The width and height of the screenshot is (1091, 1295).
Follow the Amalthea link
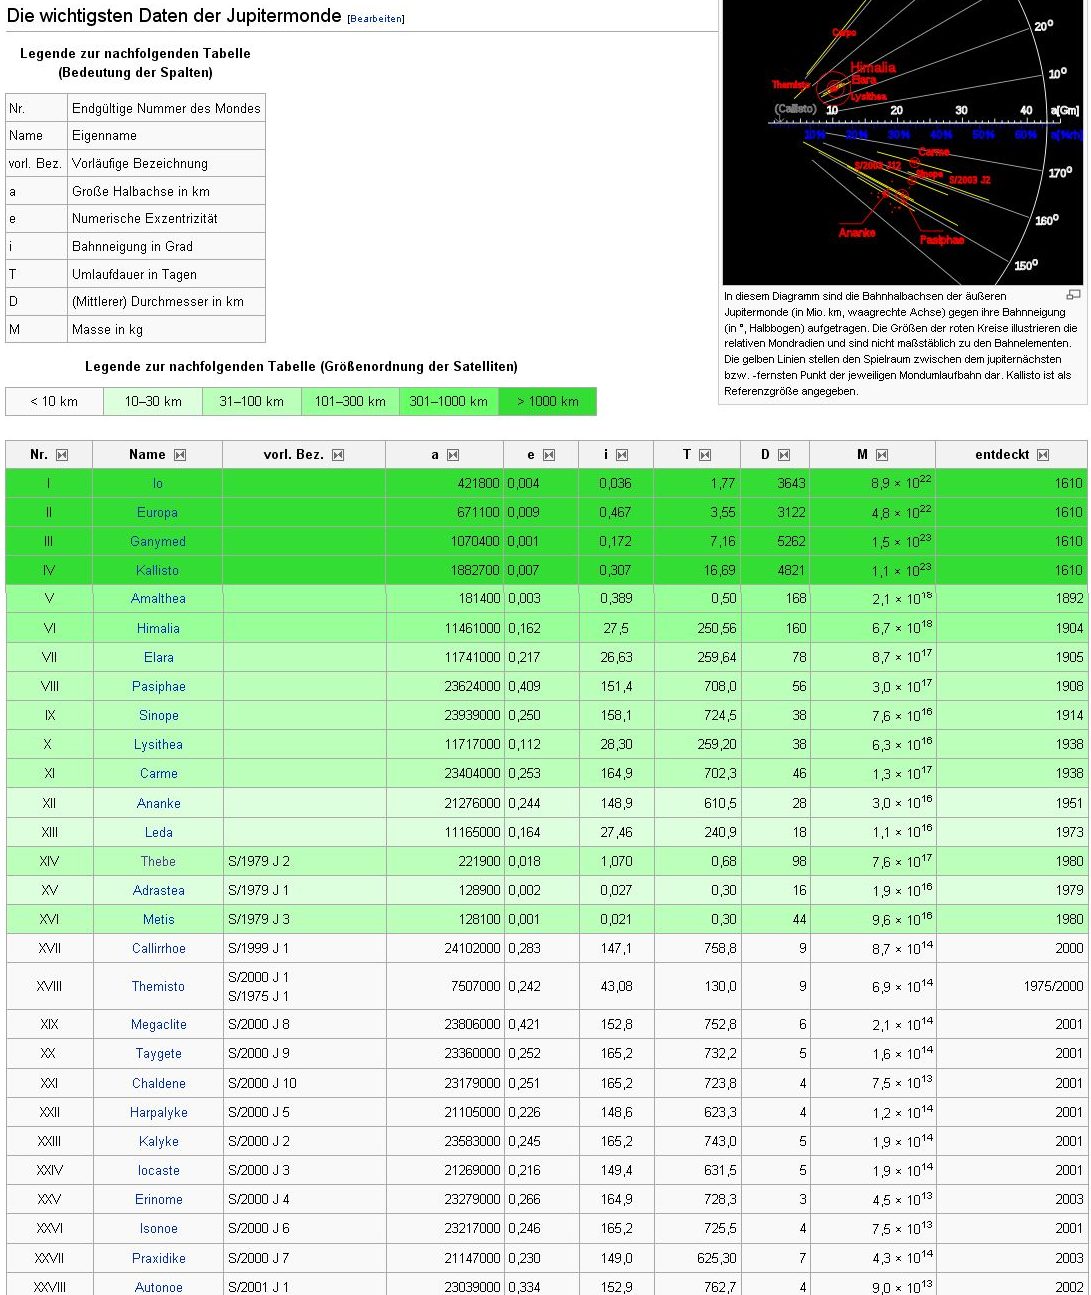[158, 599]
